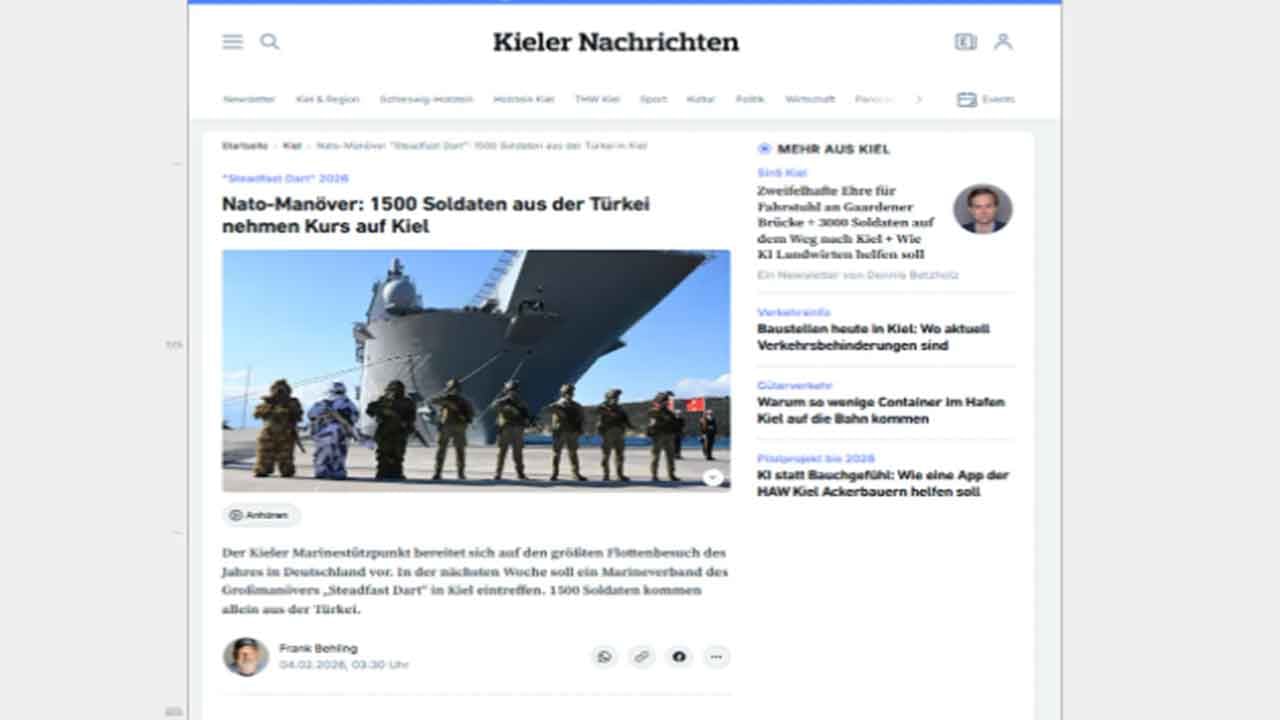Share article on Facebook icon
This screenshot has width=1280, height=720.
pos(679,657)
